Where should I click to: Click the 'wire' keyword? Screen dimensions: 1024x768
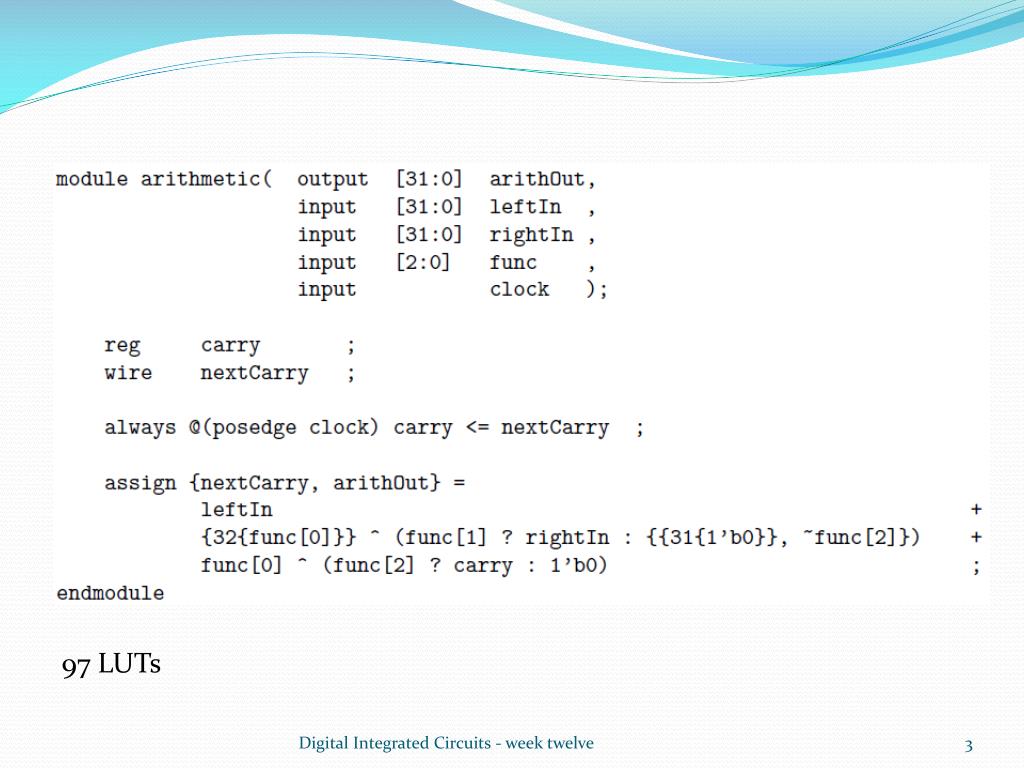click(x=128, y=373)
